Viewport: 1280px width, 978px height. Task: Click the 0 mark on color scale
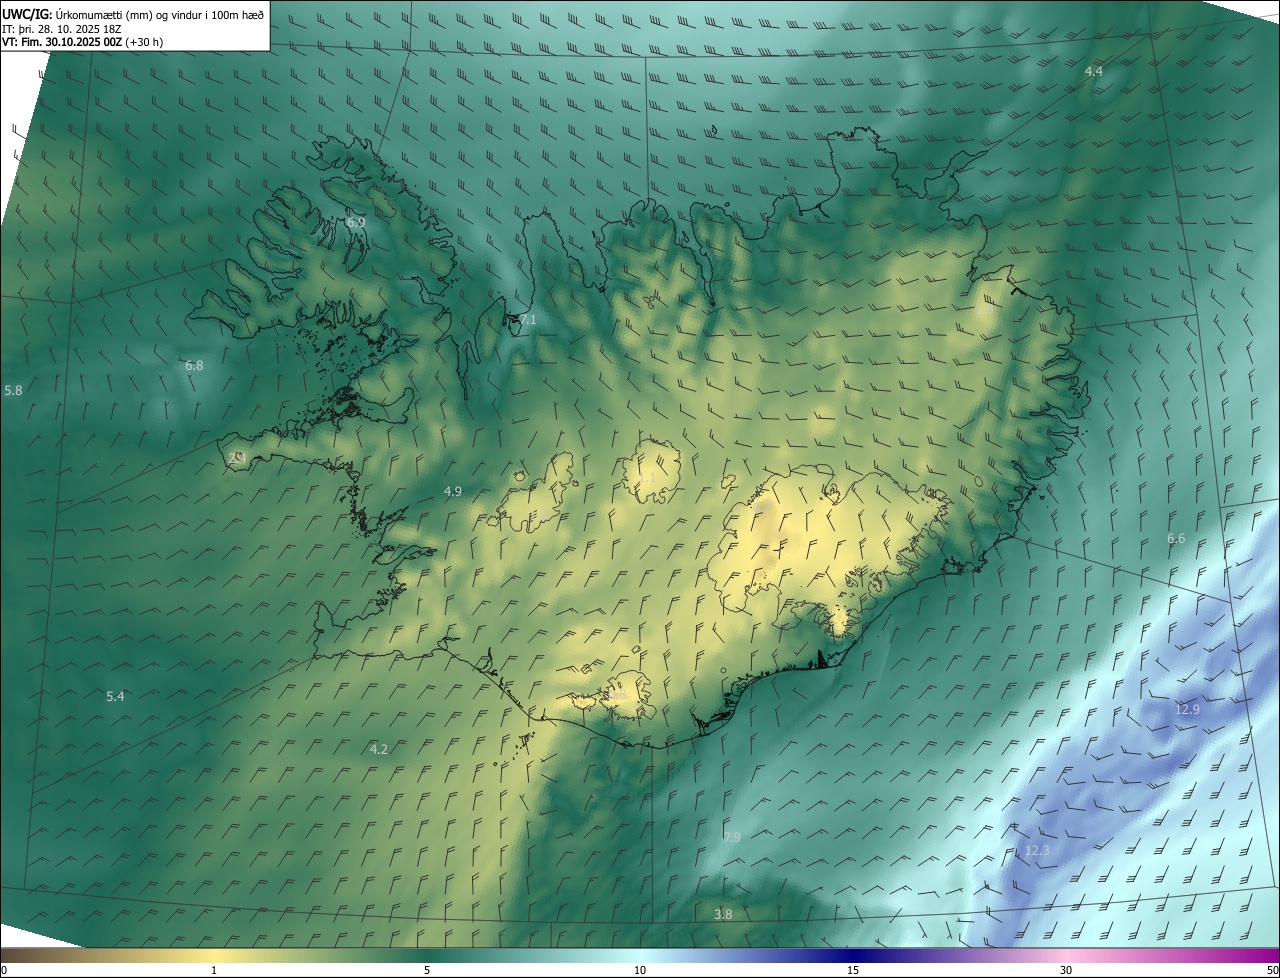tap(4, 970)
